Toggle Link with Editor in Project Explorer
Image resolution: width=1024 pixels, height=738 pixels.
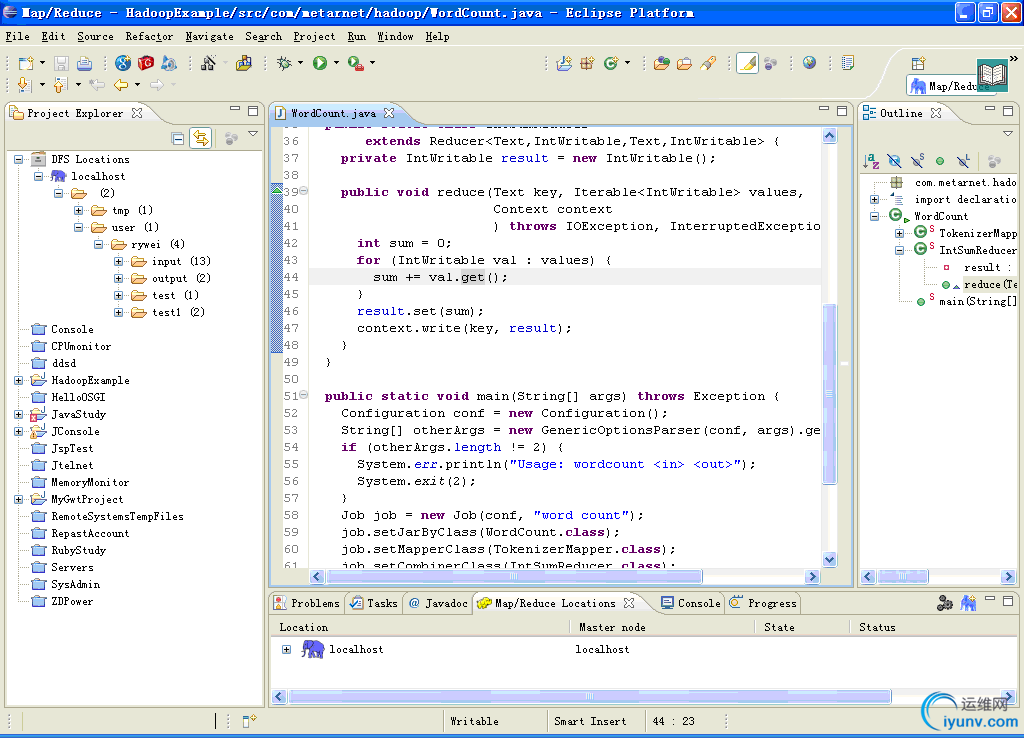click(x=200, y=138)
